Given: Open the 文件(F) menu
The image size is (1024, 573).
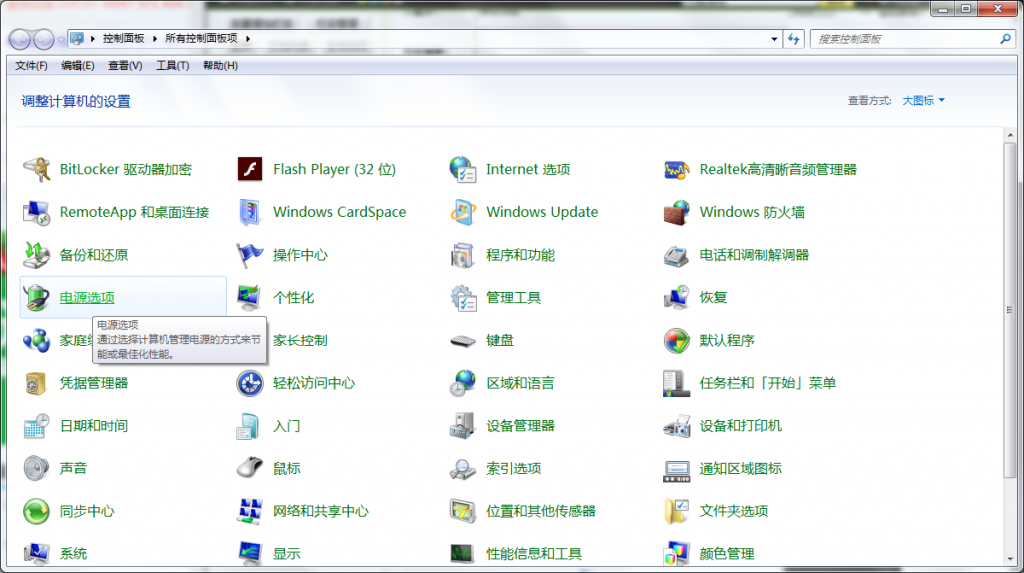Looking at the screenshot, I should pos(31,65).
